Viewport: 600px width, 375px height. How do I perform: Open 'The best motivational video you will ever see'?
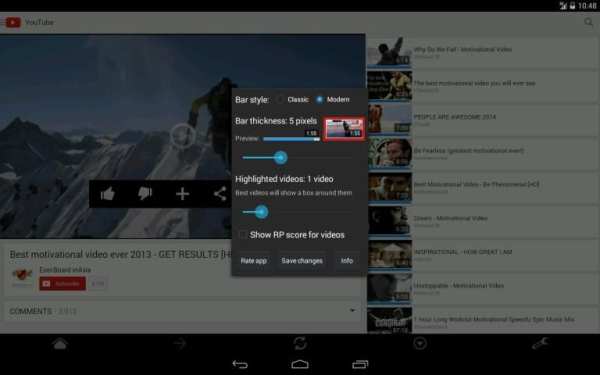[x=483, y=86]
